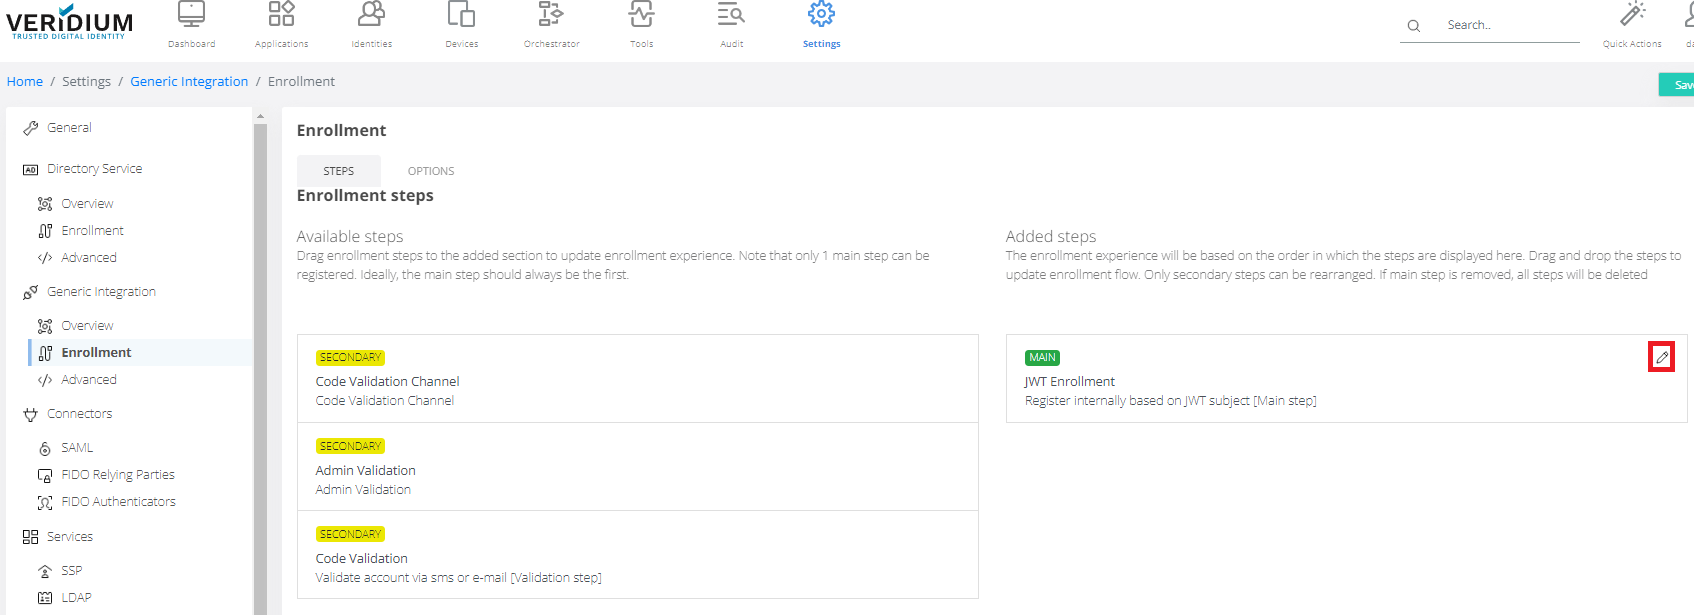Open the Audit navigation icon
Viewport: 1694px width, 615px height.
[731, 16]
